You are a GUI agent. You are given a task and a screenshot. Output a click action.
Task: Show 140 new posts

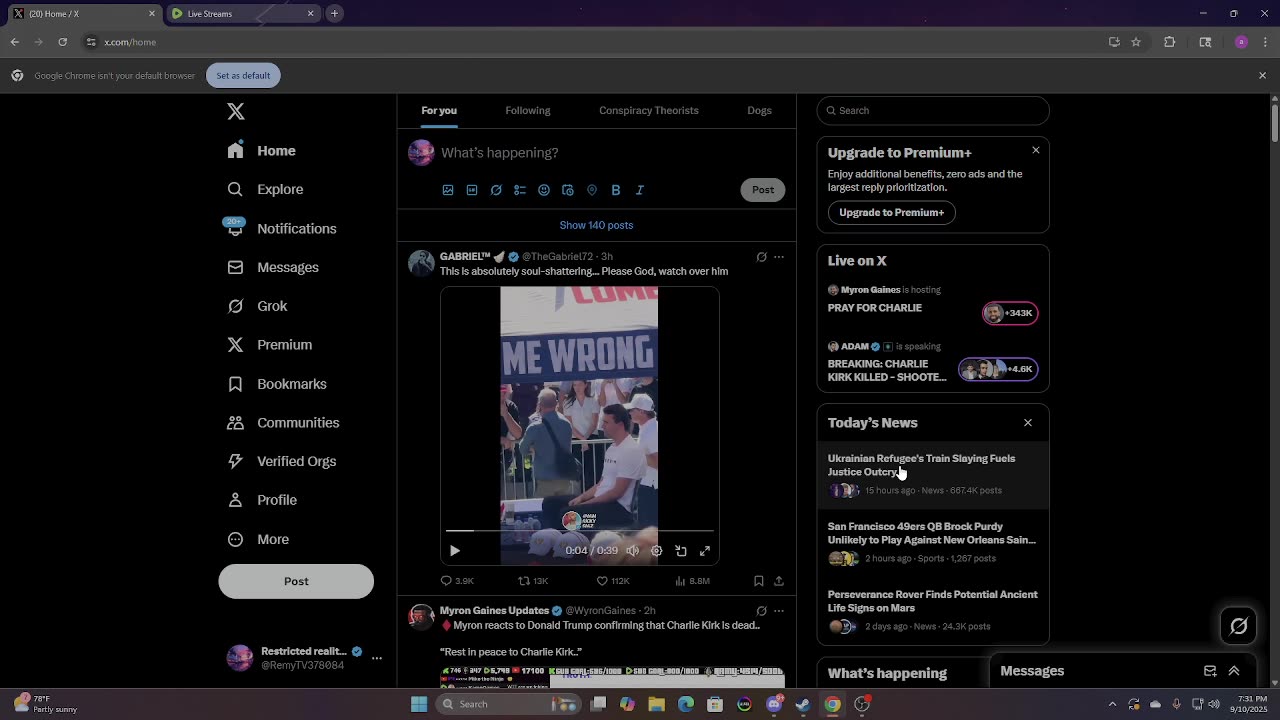pyautogui.click(x=596, y=225)
